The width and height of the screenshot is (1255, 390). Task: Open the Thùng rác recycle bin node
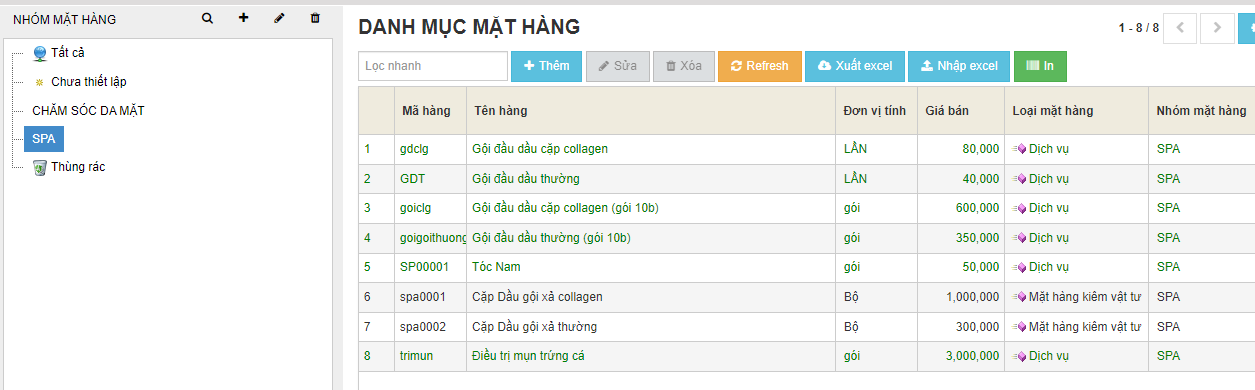[69, 167]
